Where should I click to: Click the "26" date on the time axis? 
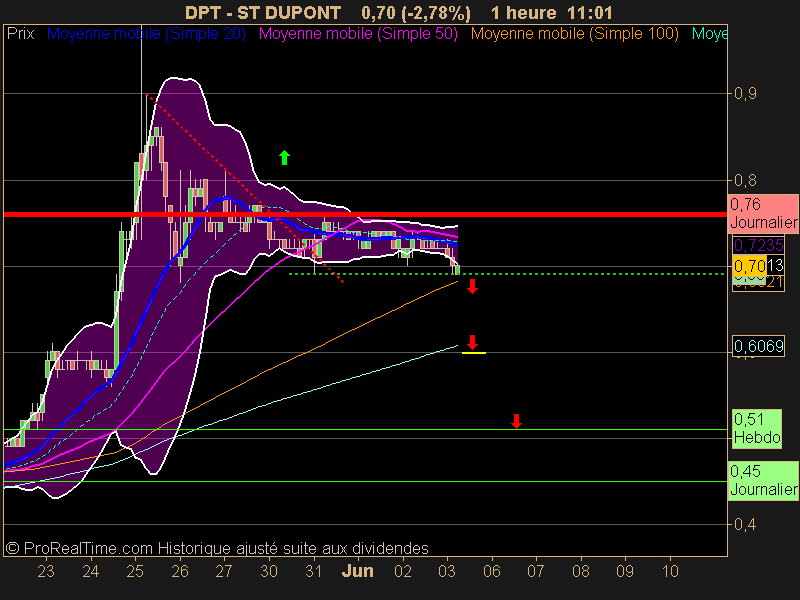tap(180, 571)
